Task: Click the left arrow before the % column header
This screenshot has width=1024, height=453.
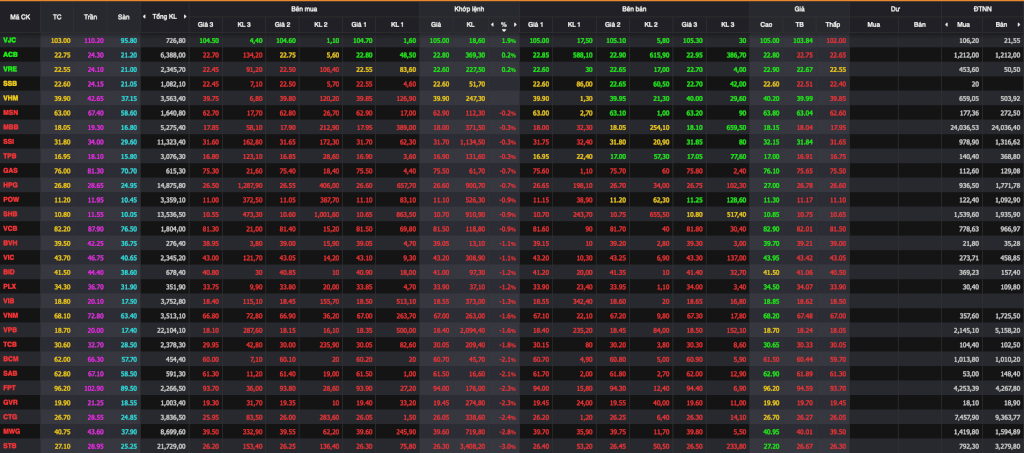Action: (492, 24)
